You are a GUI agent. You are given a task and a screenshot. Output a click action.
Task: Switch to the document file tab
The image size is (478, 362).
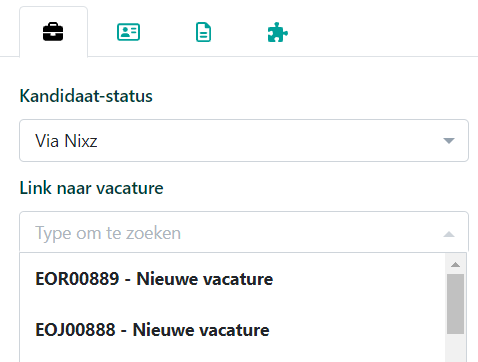203,32
